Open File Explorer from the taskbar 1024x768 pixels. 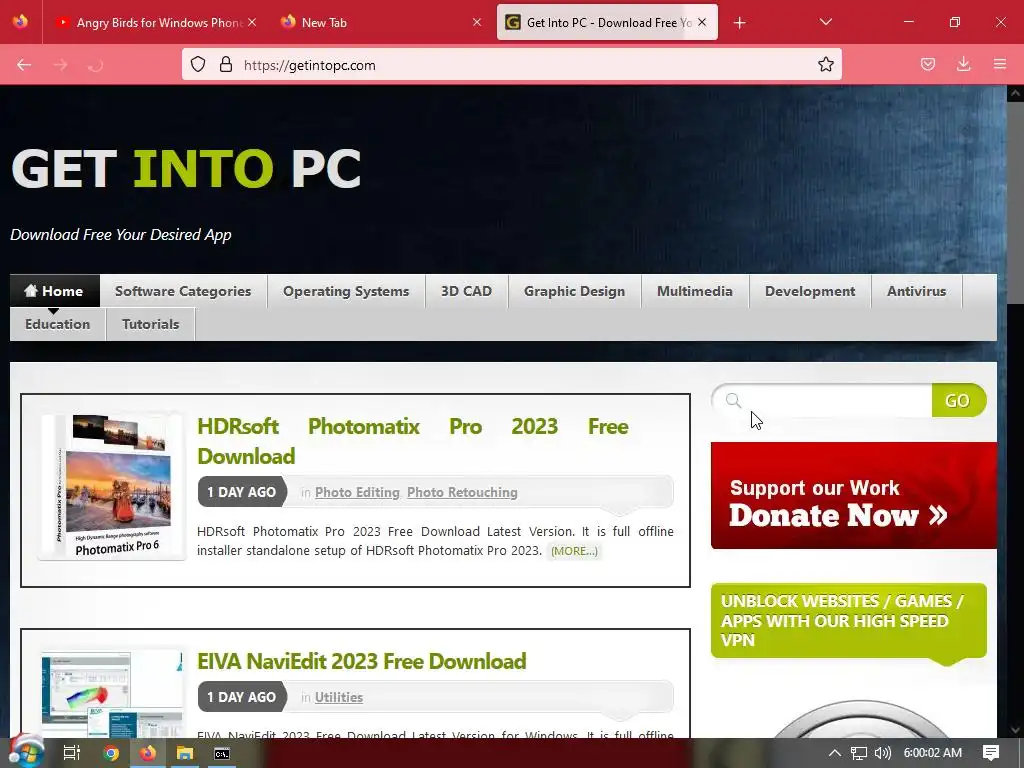coord(185,753)
